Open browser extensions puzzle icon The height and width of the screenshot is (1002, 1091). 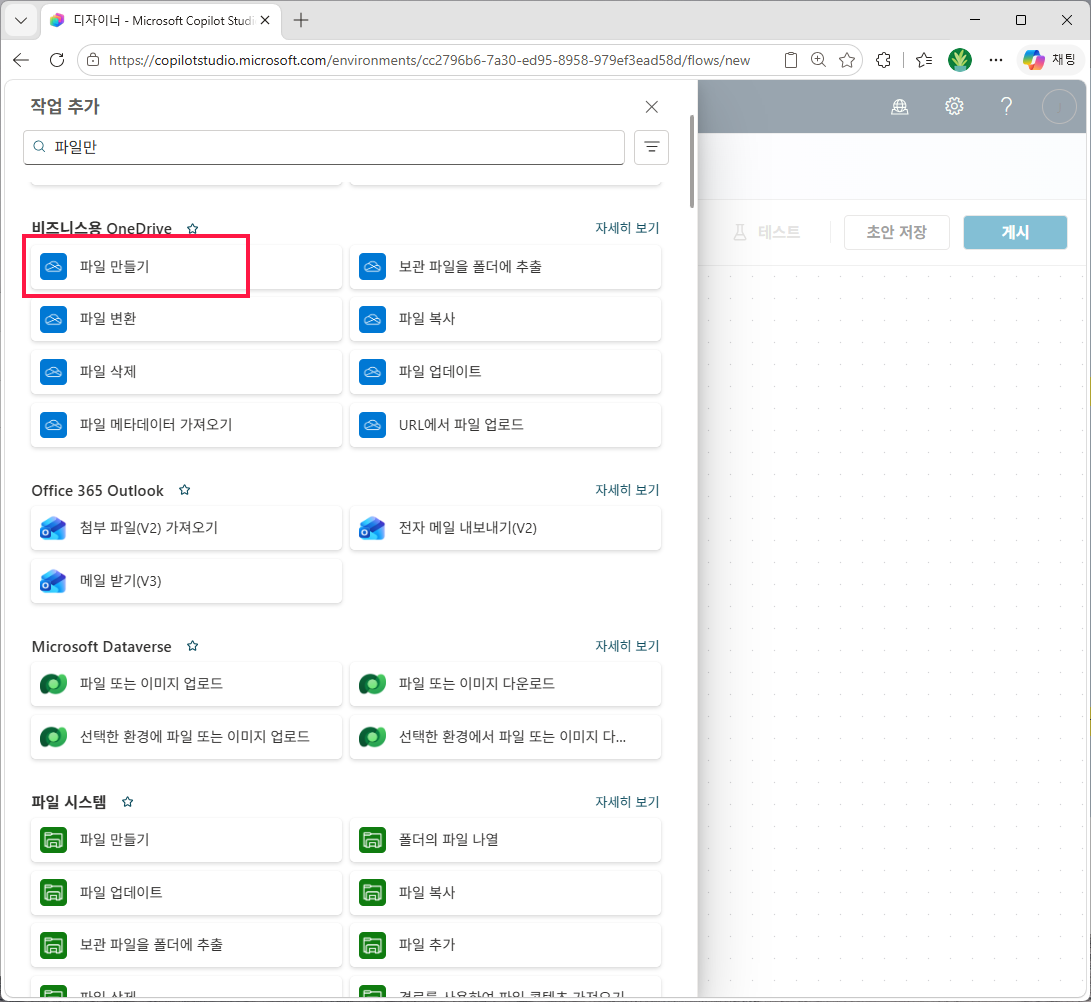pos(883,60)
